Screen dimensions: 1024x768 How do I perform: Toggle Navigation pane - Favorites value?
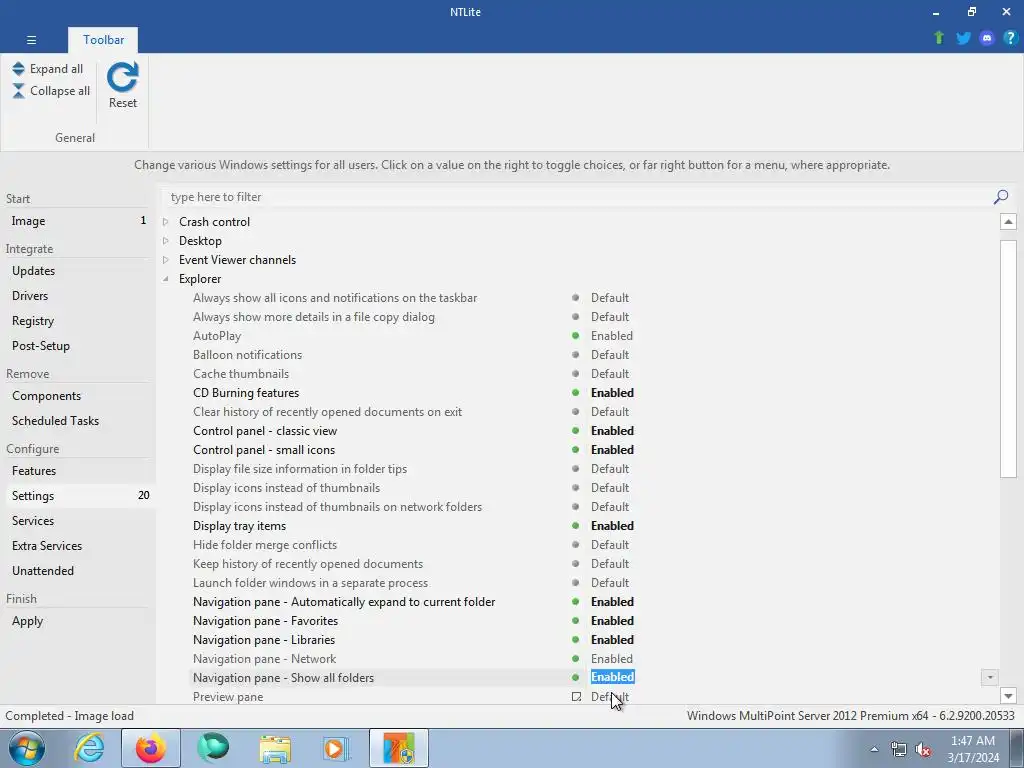(613, 620)
